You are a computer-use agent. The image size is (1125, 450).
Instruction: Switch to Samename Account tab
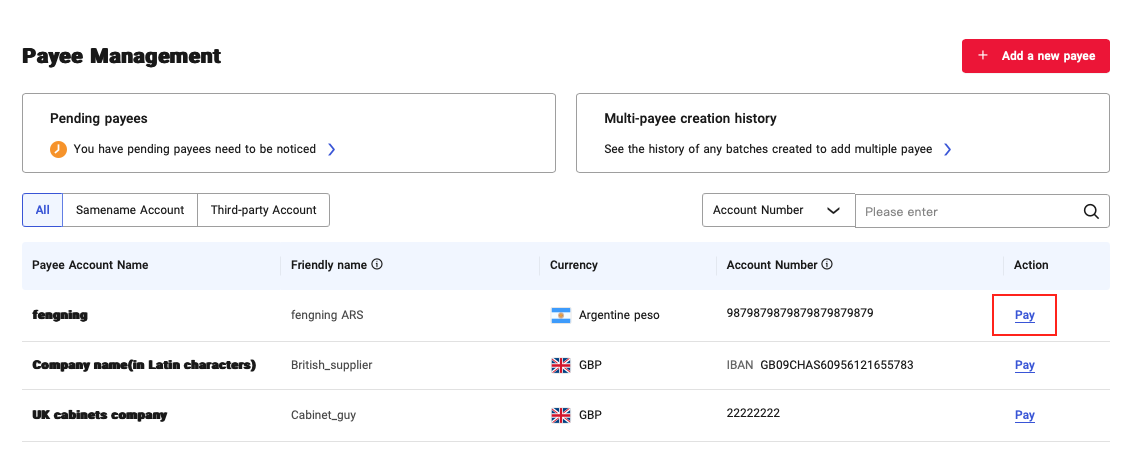(130, 210)
